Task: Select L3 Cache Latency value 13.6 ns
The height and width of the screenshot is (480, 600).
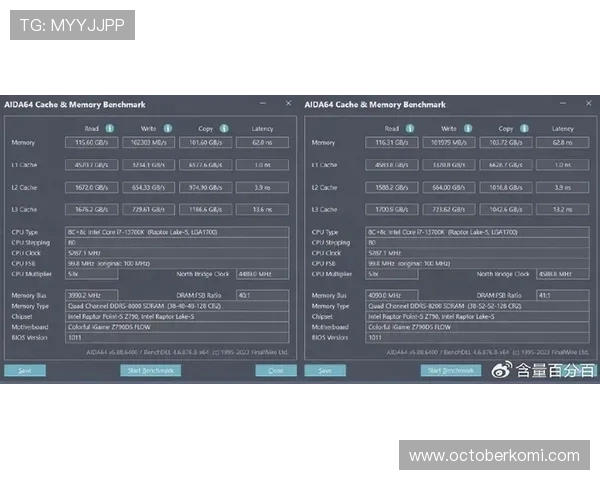Action: click(262, 210)
